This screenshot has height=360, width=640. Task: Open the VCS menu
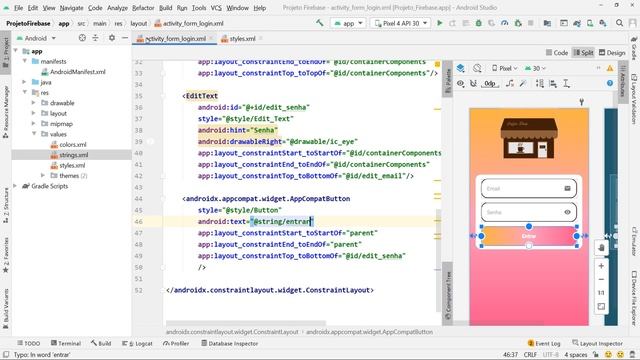click(216, 8)
